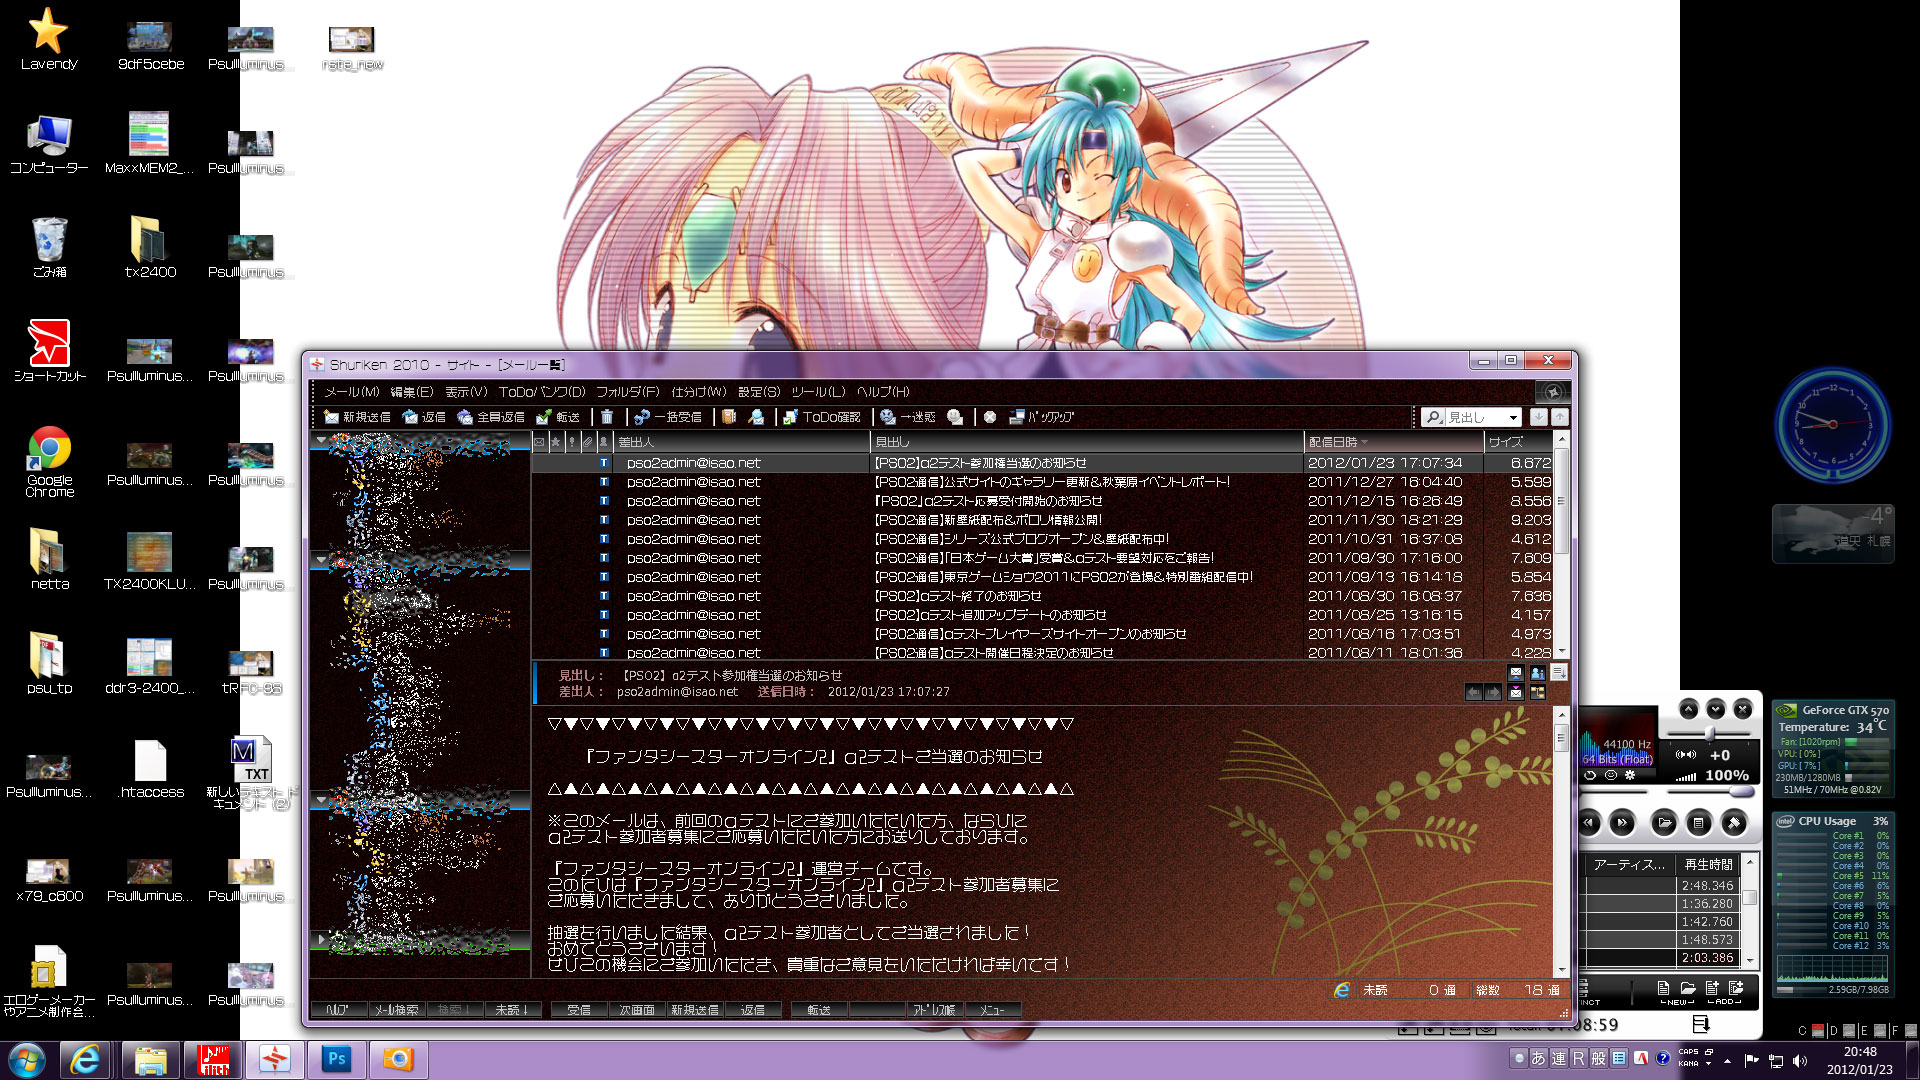Collapse the first folder tree section arrow
This screenshot has width=1920, height=1080.
321,440
